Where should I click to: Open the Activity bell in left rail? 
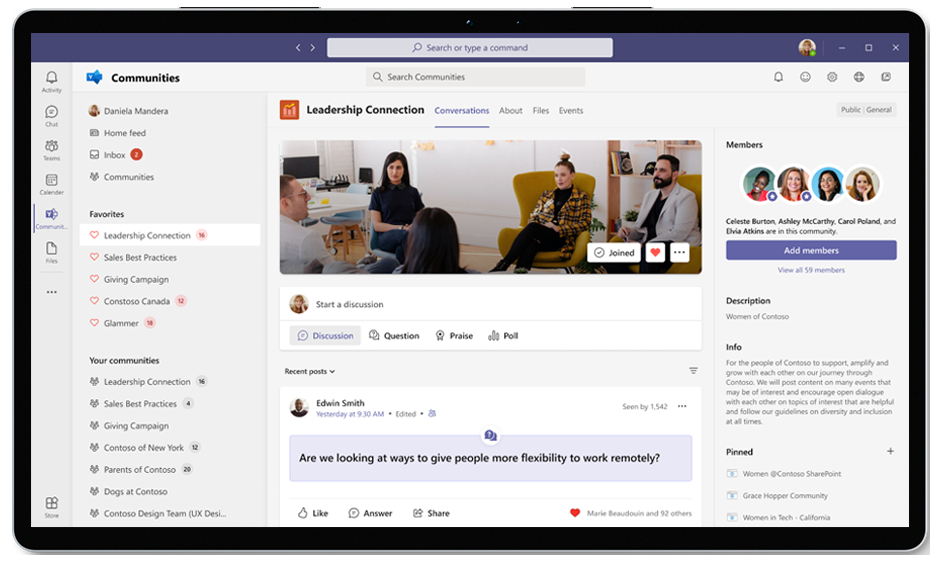click(51, 81)
